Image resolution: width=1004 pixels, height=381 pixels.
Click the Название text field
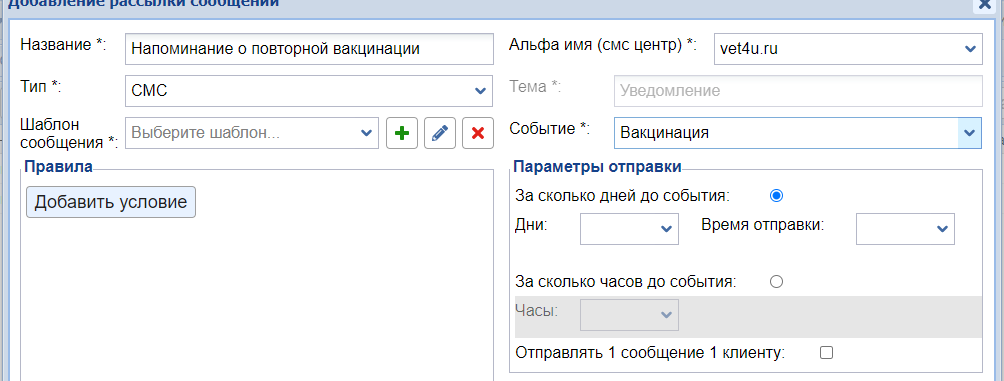point(309,49)
